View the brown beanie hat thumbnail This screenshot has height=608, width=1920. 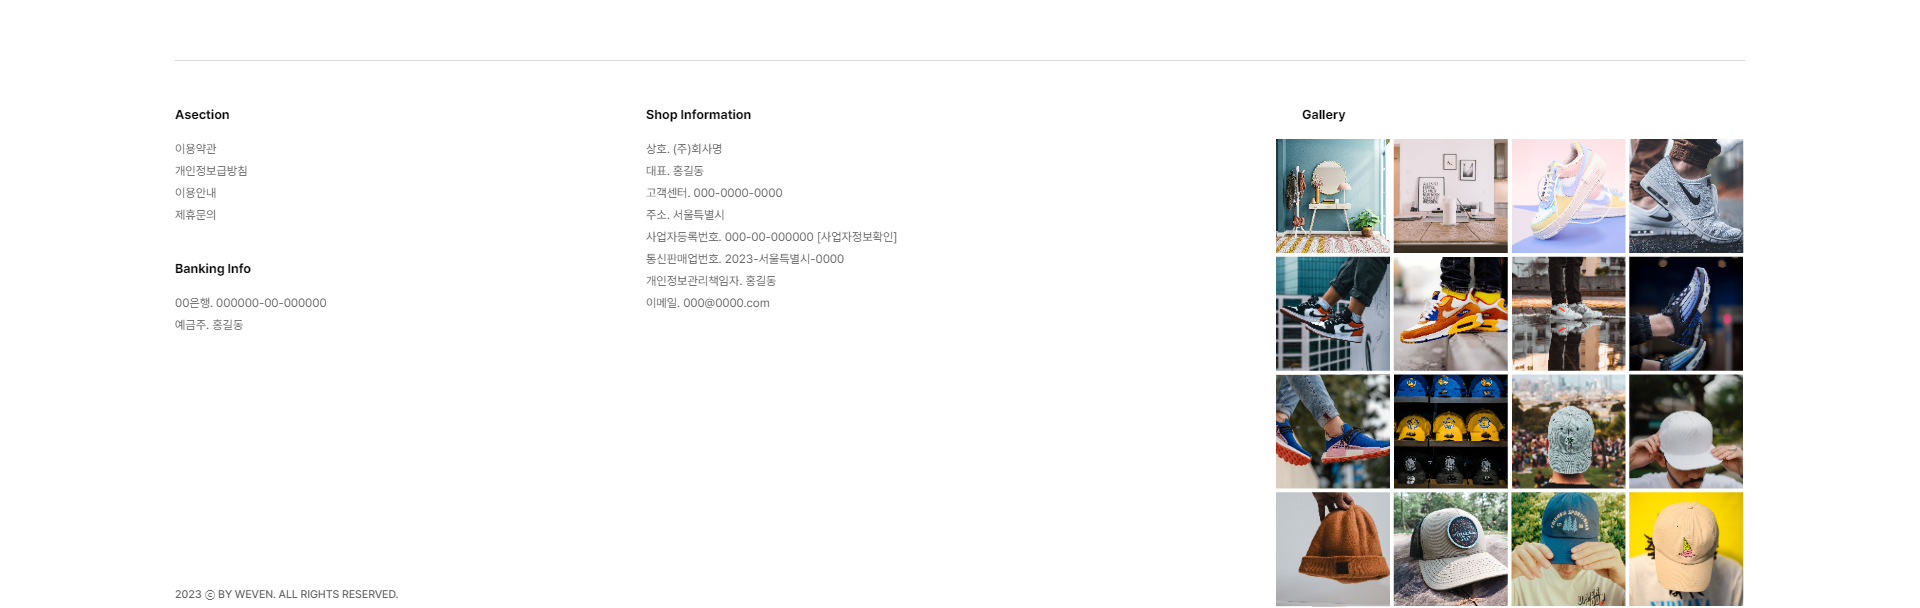tap(1333, 549)
